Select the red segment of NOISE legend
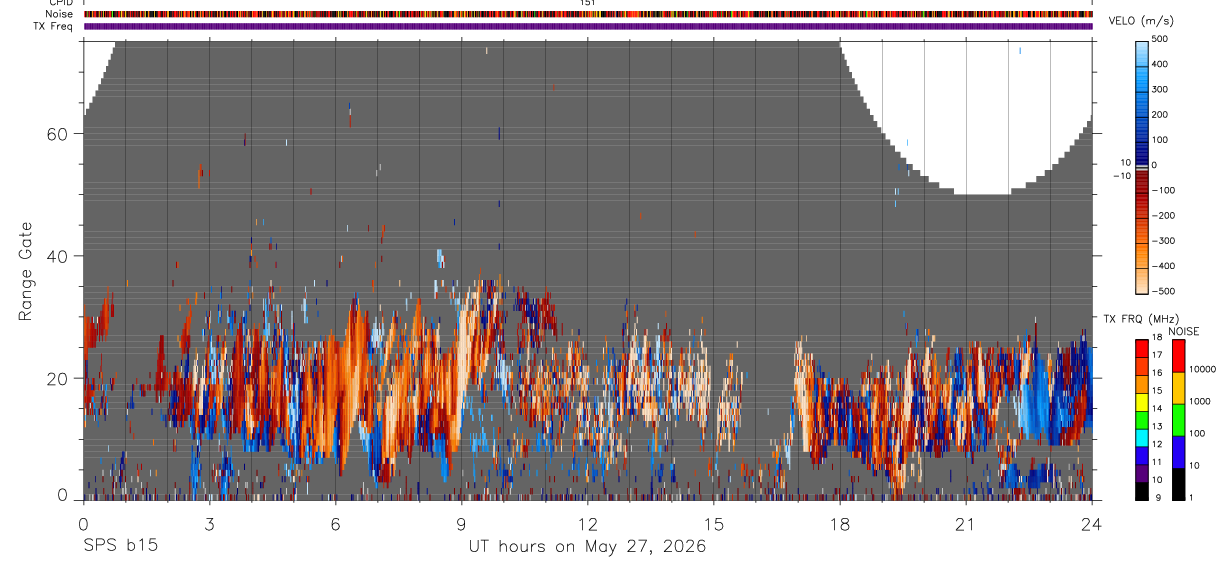The image size is (1228, 567). pos(1178,356)
